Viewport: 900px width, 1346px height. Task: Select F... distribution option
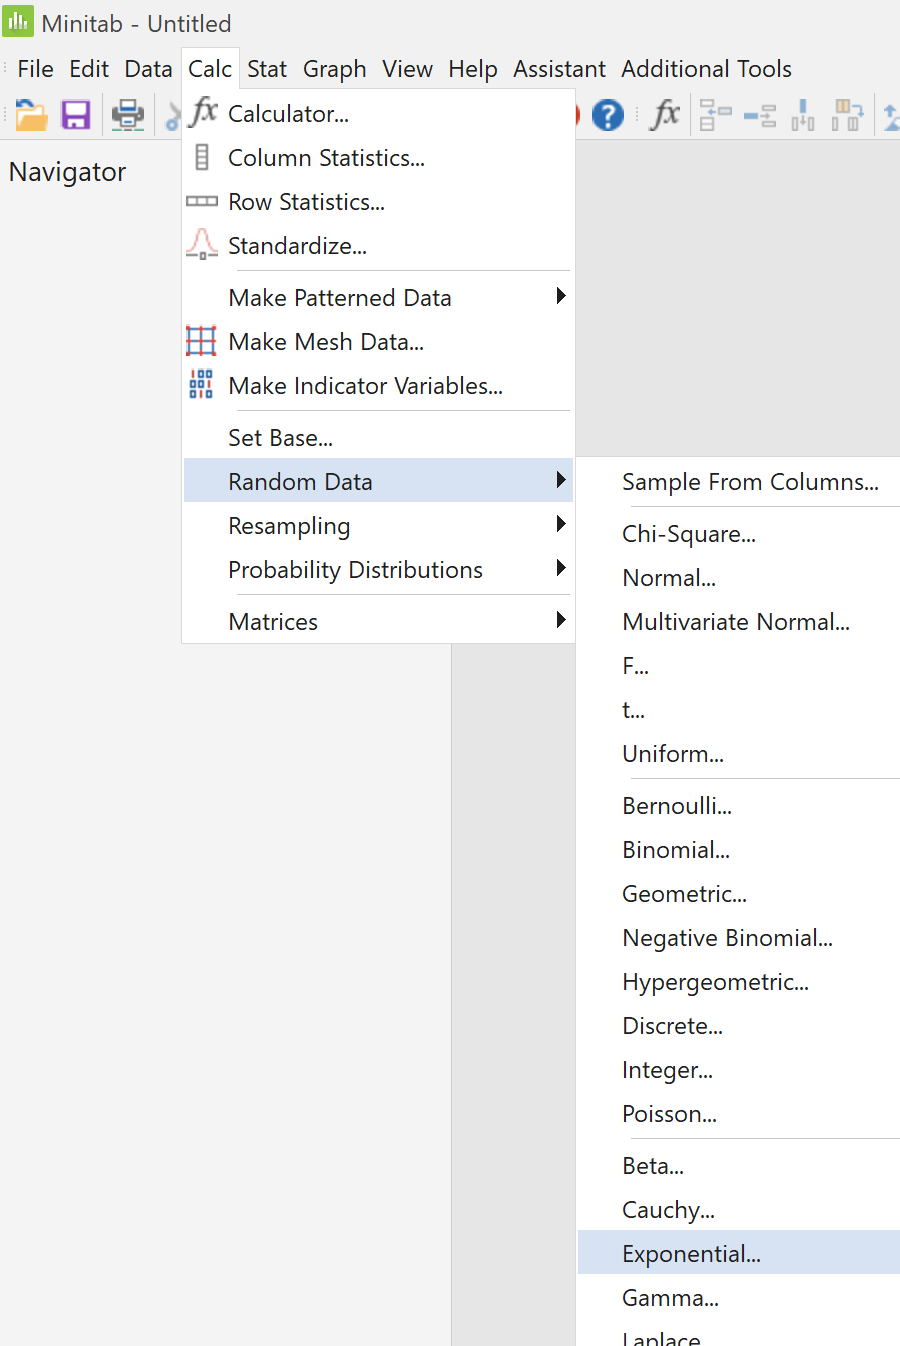[x=739, y=666]
